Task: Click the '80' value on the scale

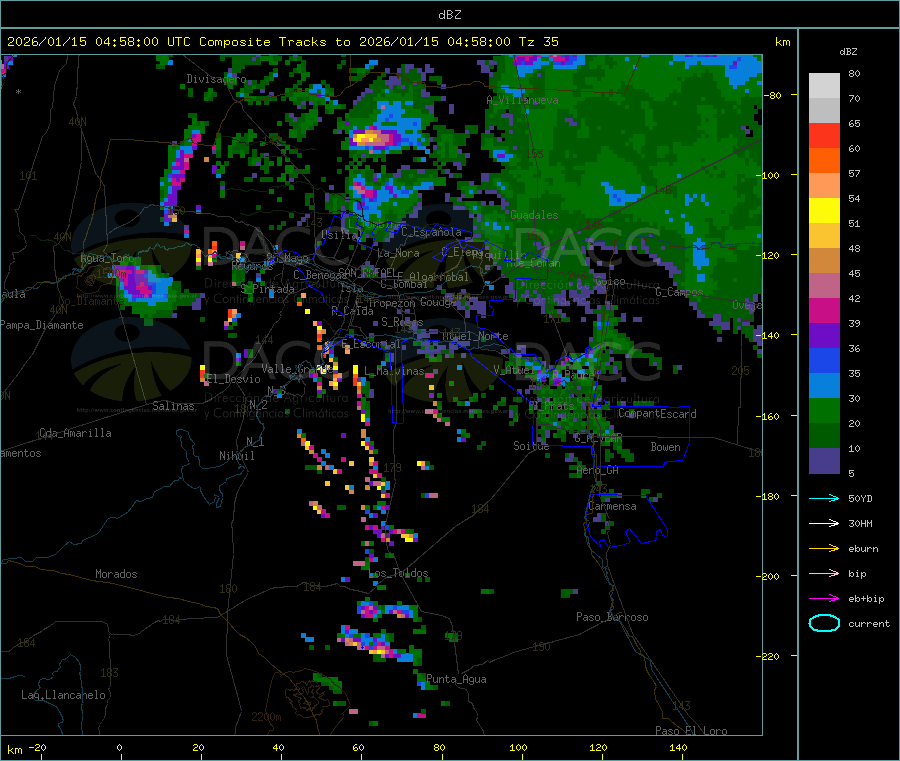Action: tap(854, 73)
